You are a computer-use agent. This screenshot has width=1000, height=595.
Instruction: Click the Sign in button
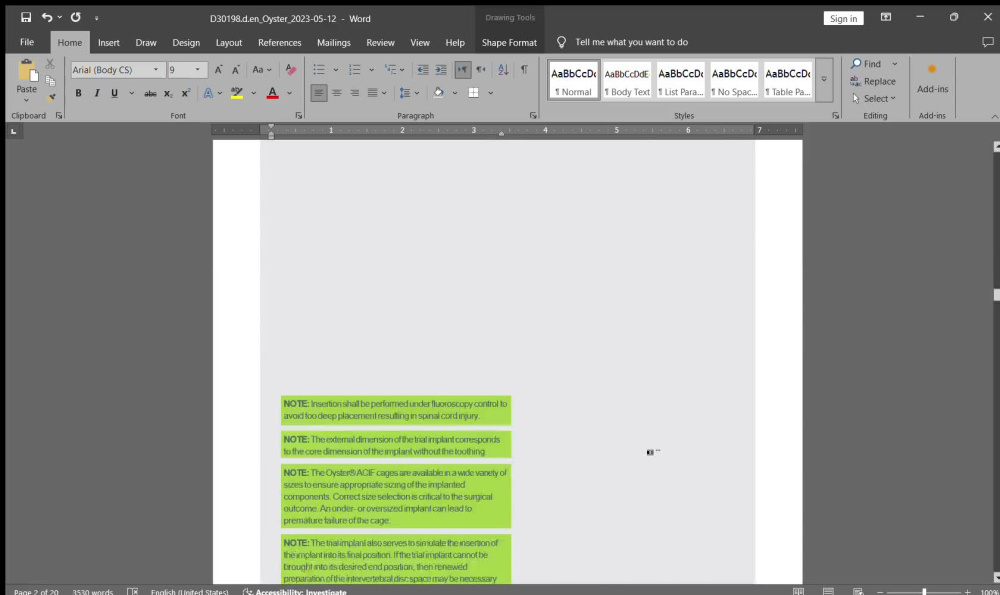click(843, 18)
